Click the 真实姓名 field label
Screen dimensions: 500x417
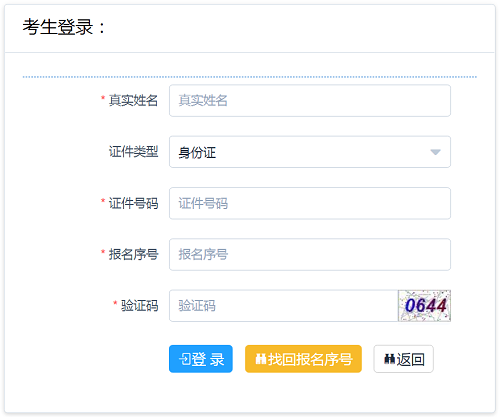pyautogui.click(x=133, y=100)
